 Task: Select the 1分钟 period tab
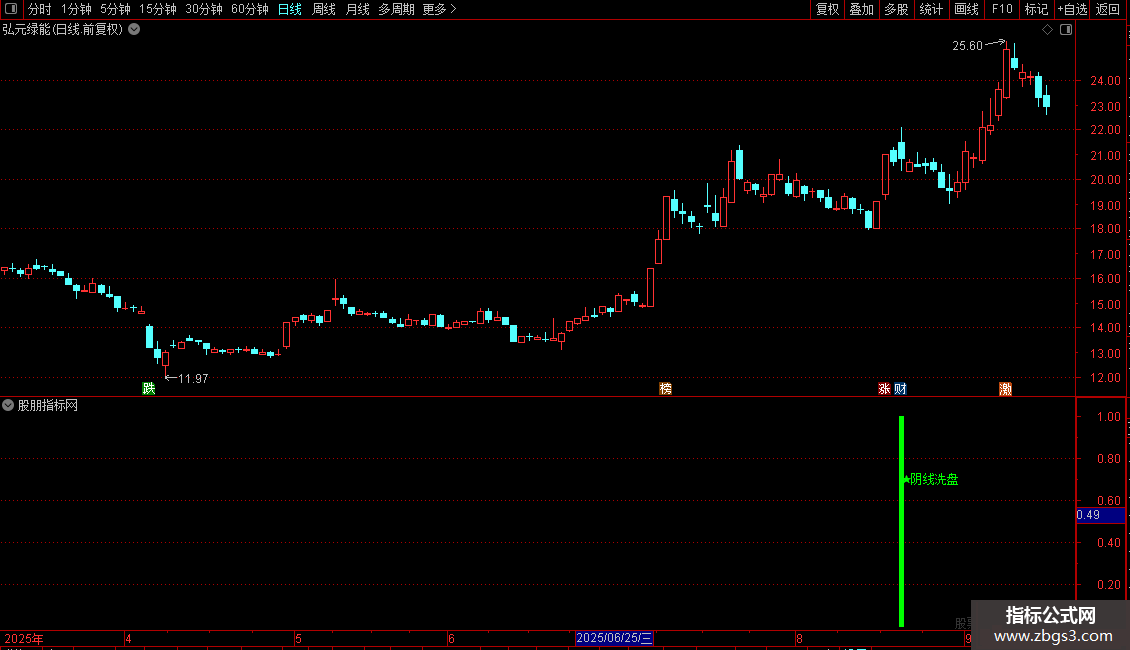76,9
